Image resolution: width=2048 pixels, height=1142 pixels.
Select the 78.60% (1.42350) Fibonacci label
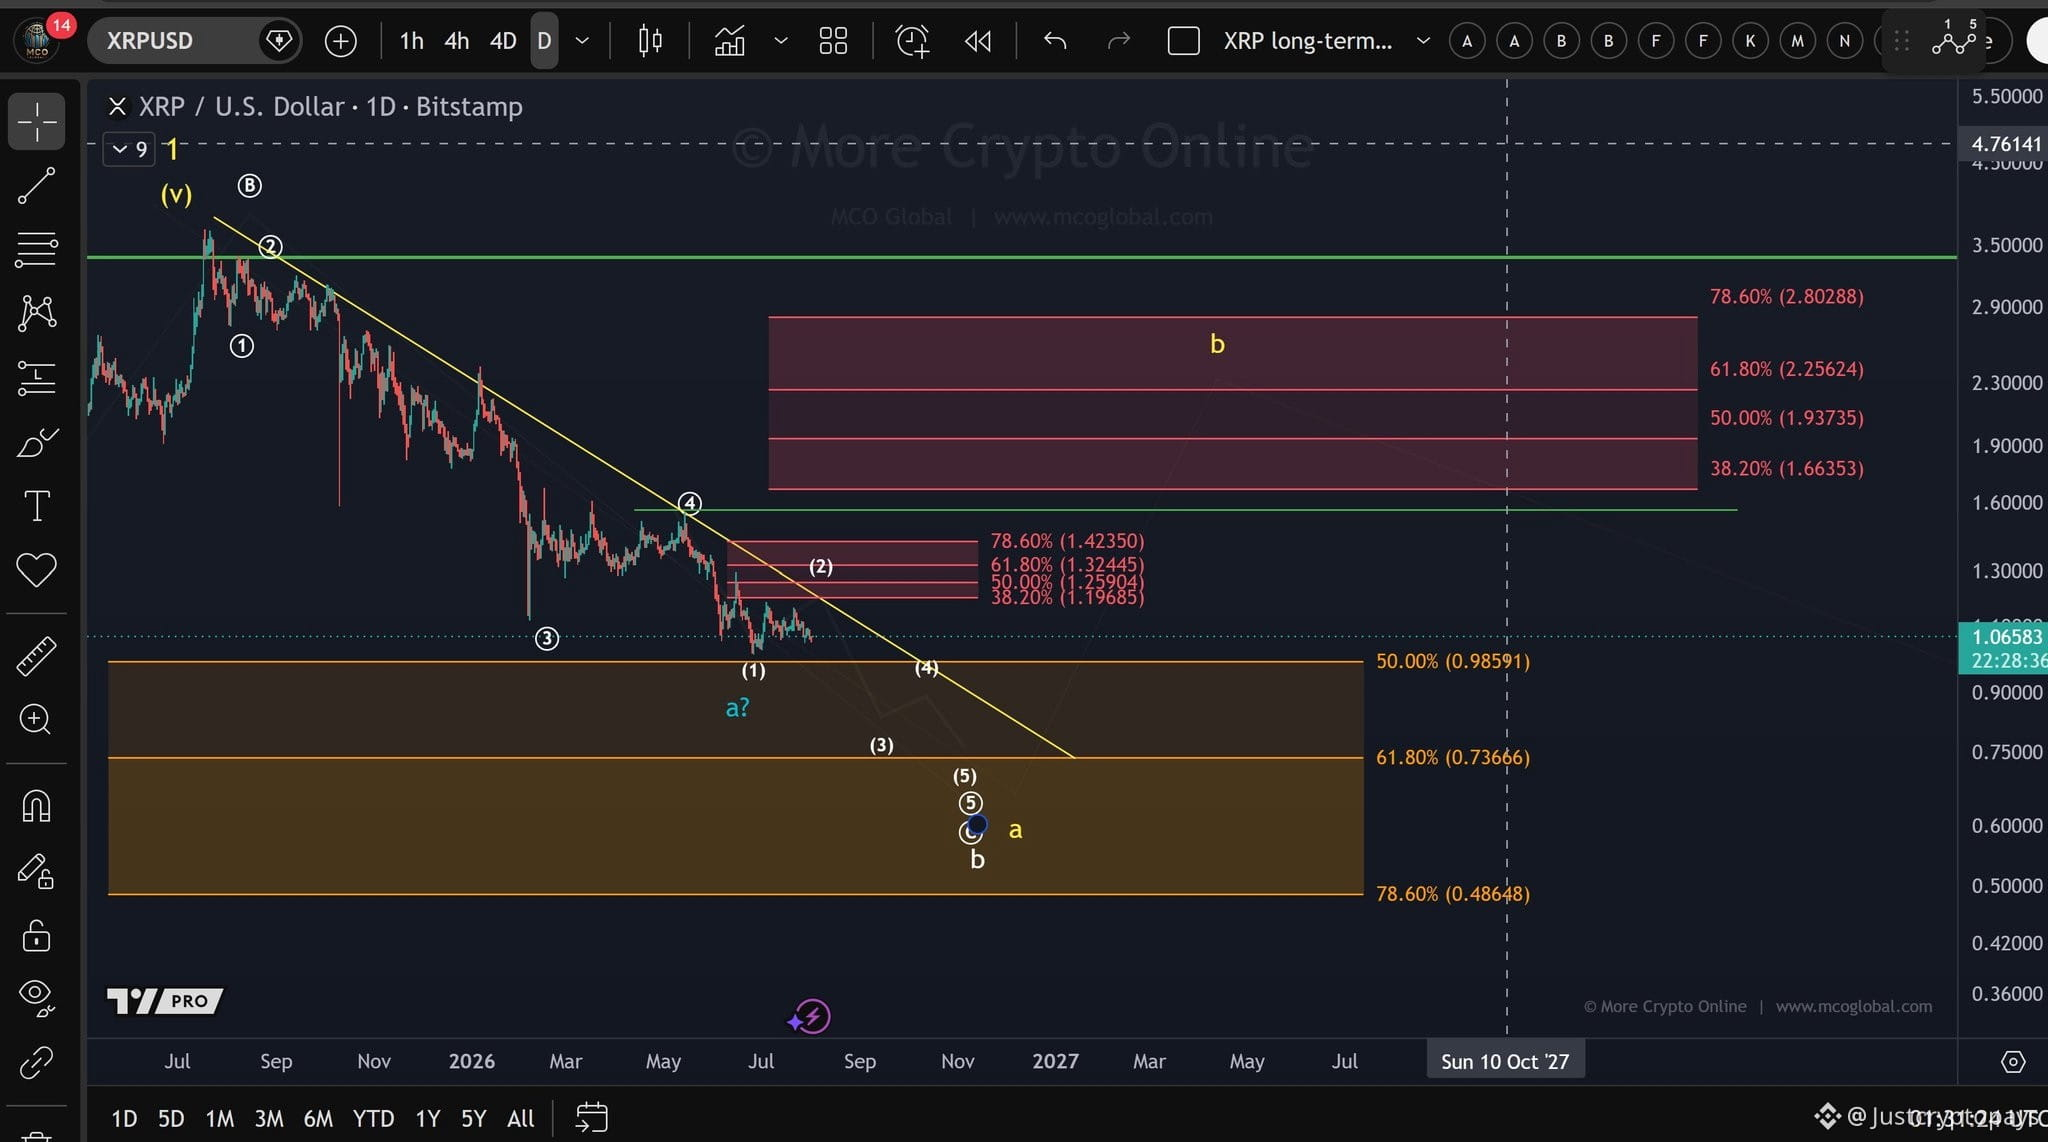[x=1067, y=541]
